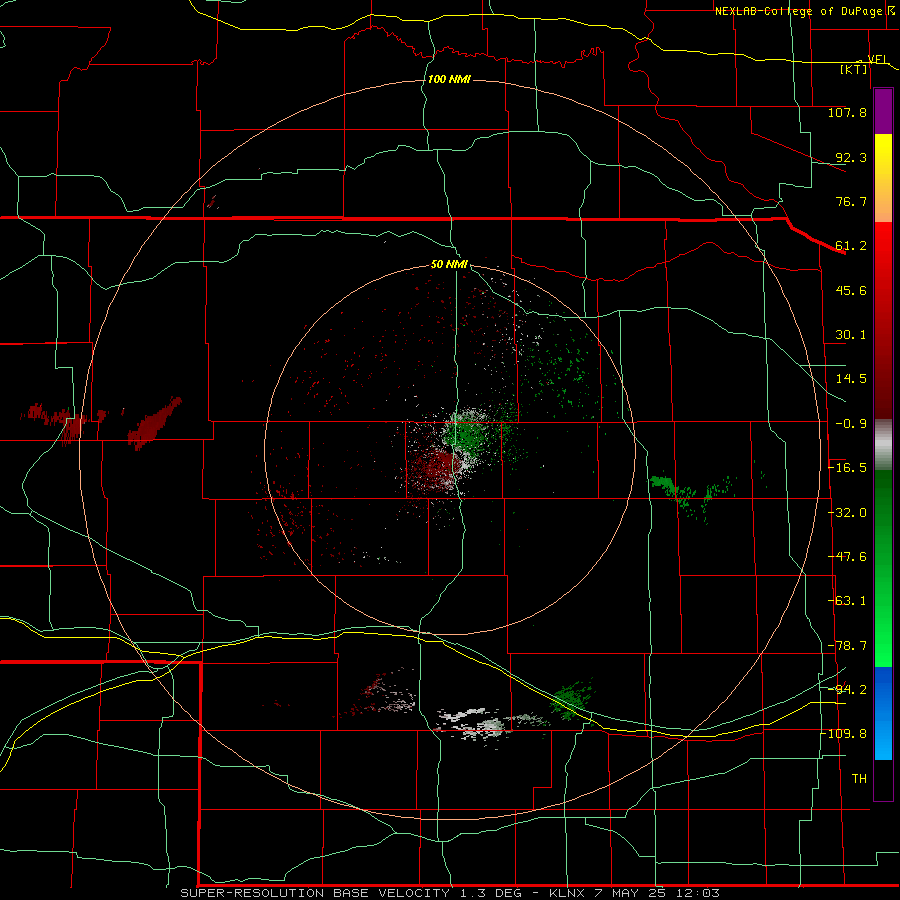Select the -32.0 scale value
900x900 pixels.
tap(847, 513)
